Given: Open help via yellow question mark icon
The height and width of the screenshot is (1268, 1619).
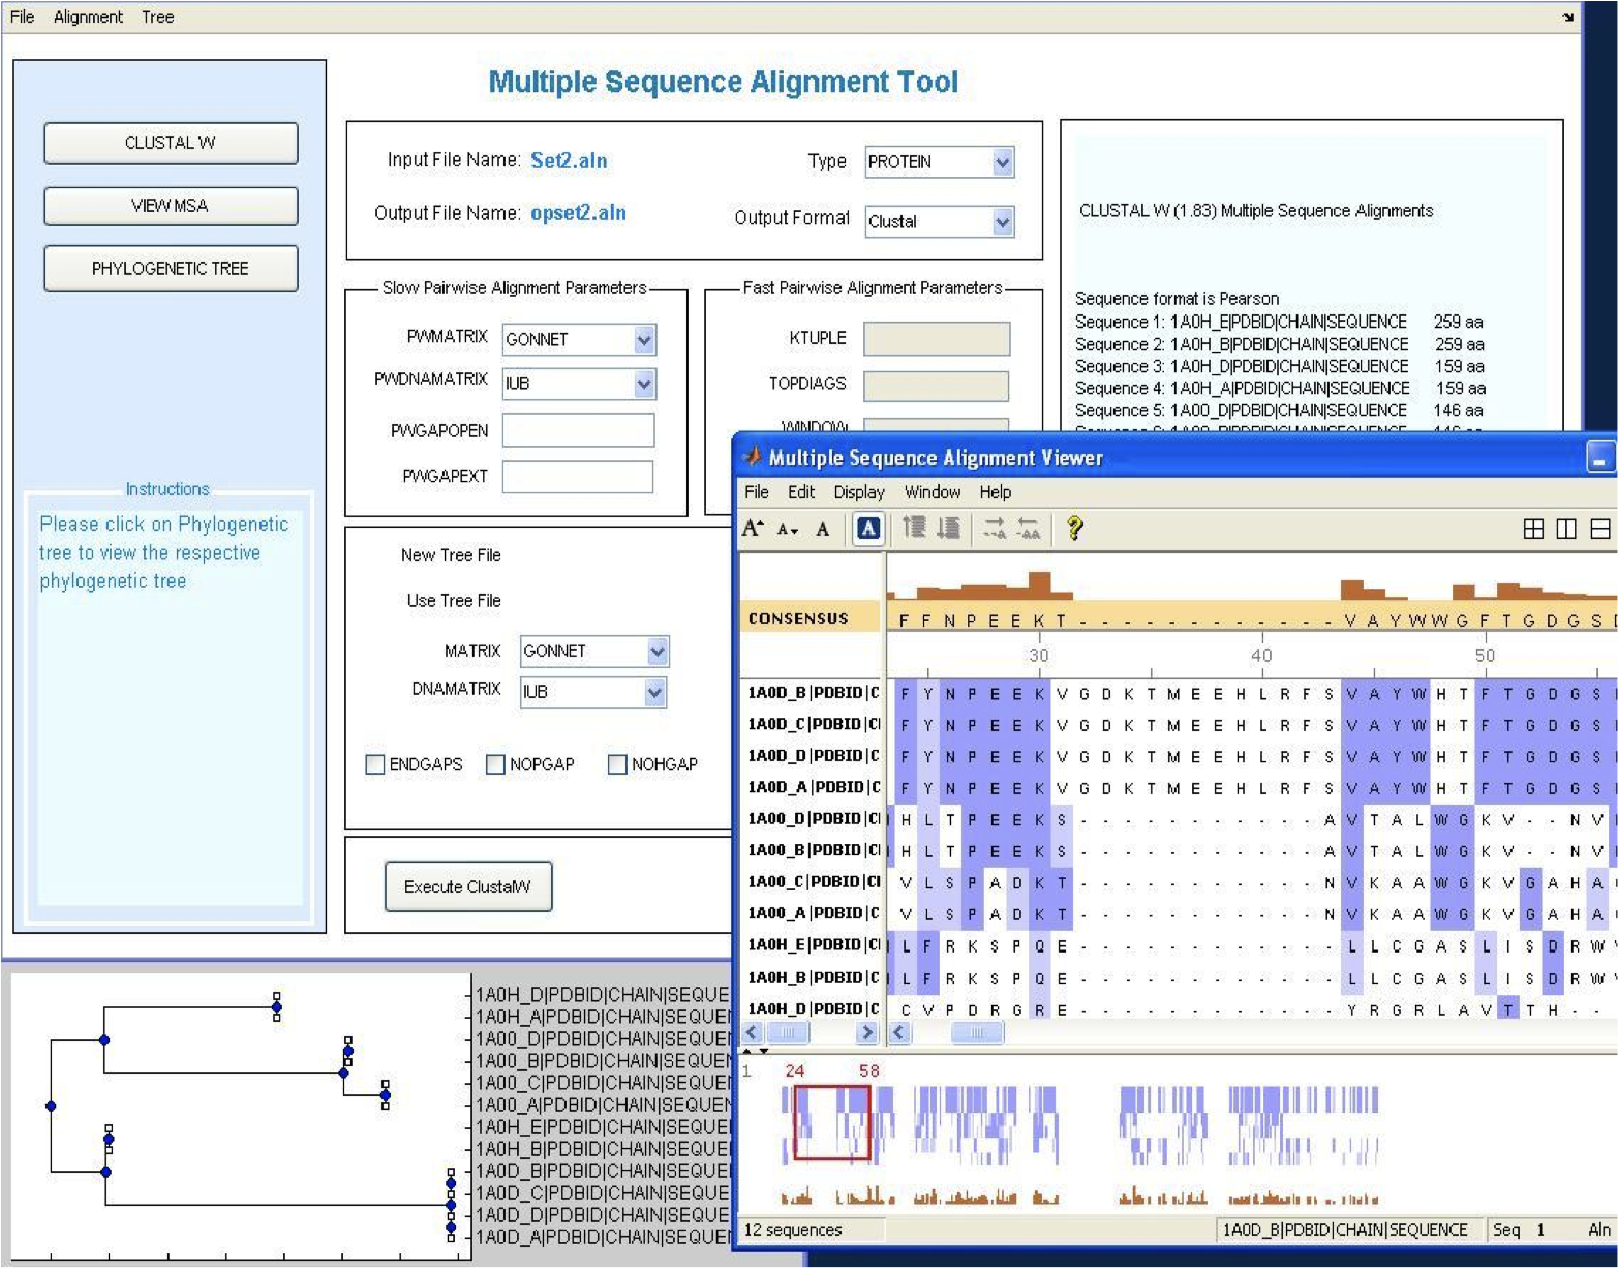Looking at the screenshot, I should coord(1074,527).
